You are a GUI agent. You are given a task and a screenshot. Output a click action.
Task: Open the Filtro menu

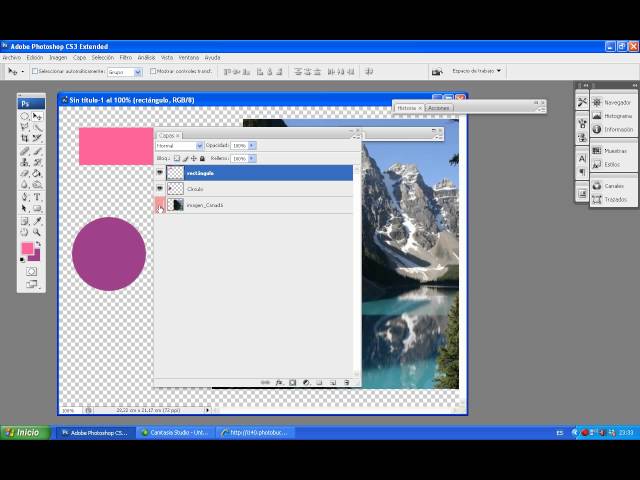pos(126,58)
